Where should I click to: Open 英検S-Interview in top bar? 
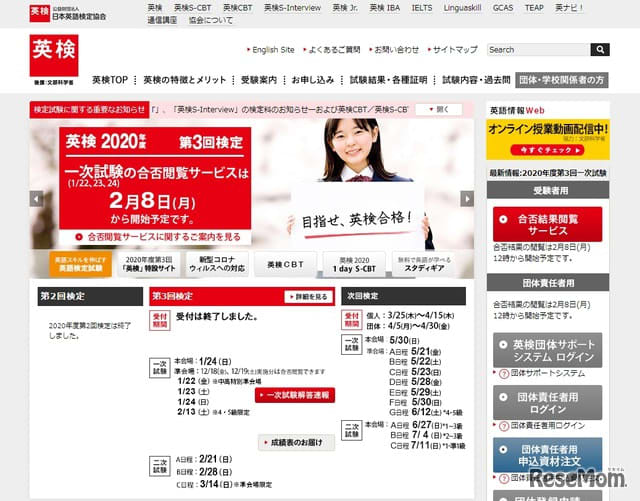tap(292, 8)
